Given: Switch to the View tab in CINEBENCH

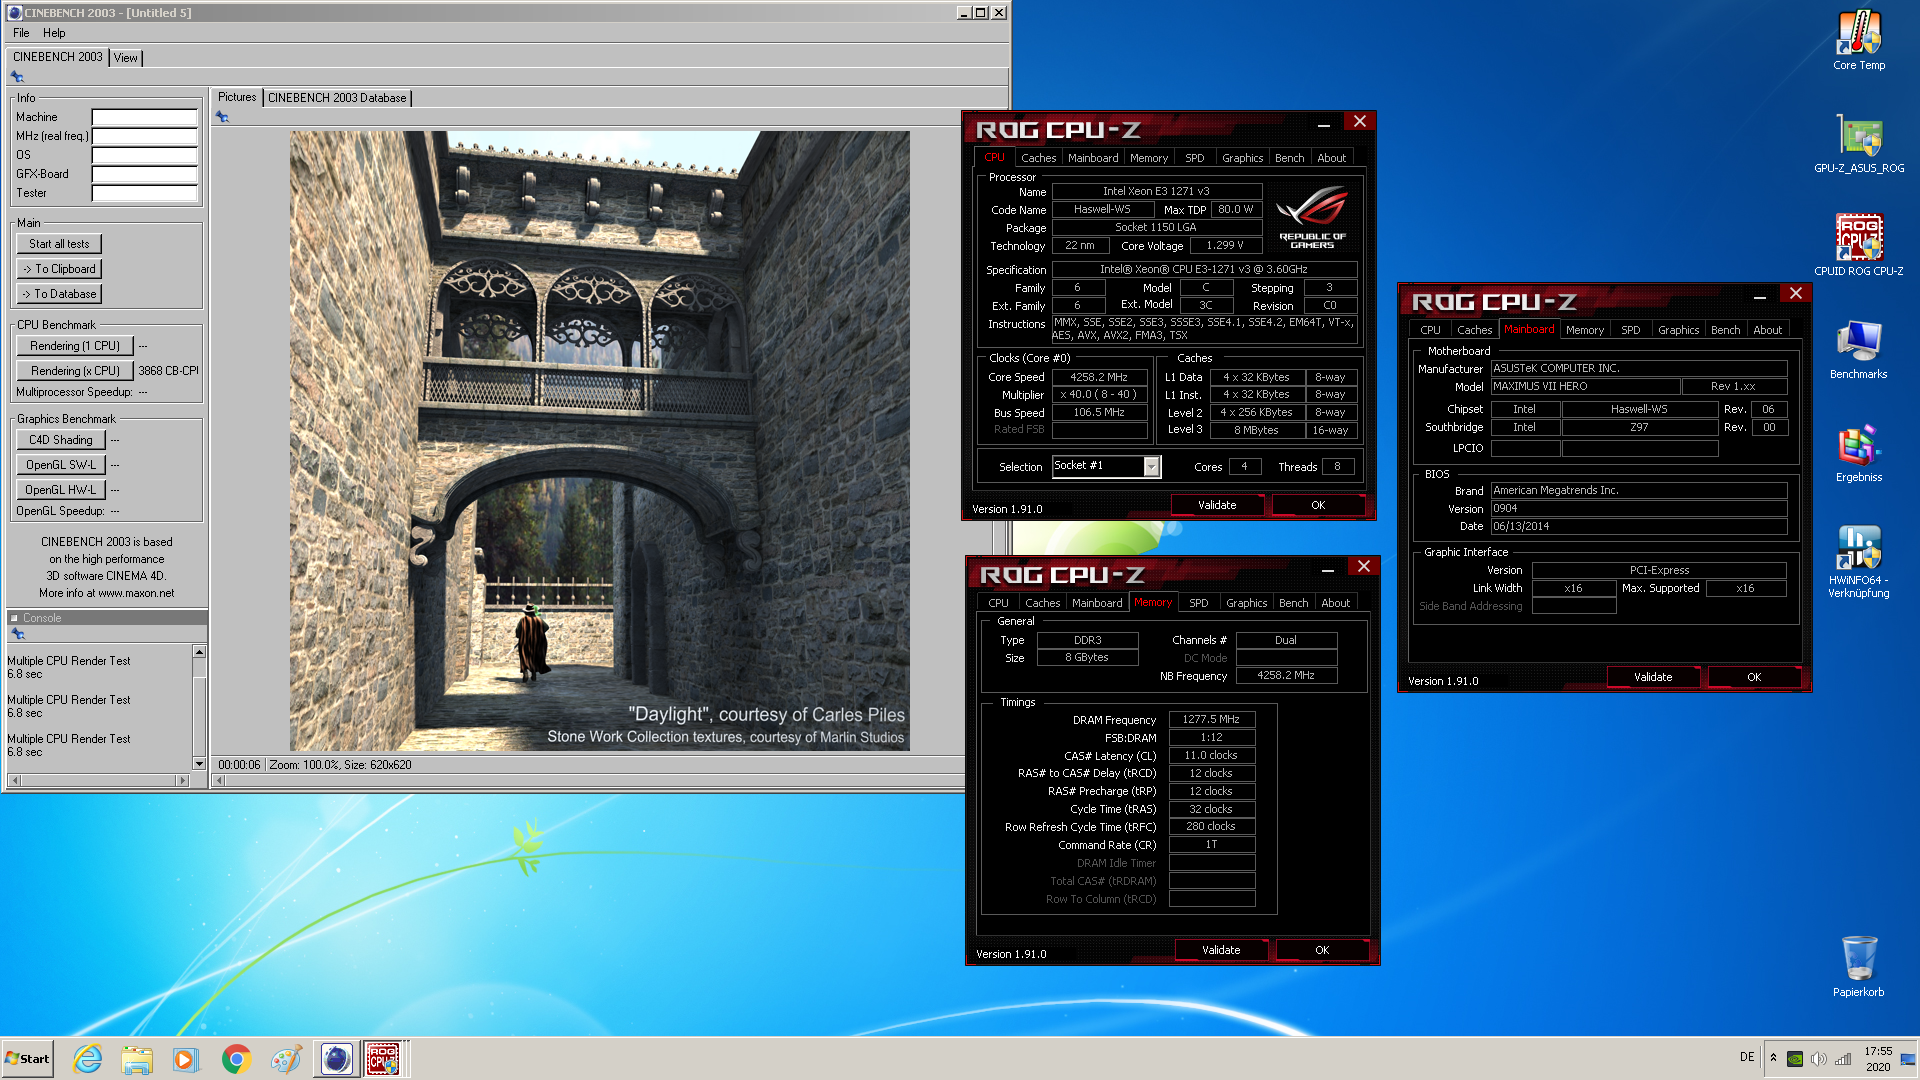Looking at the screenshot, I should click(x=126, y=58).
